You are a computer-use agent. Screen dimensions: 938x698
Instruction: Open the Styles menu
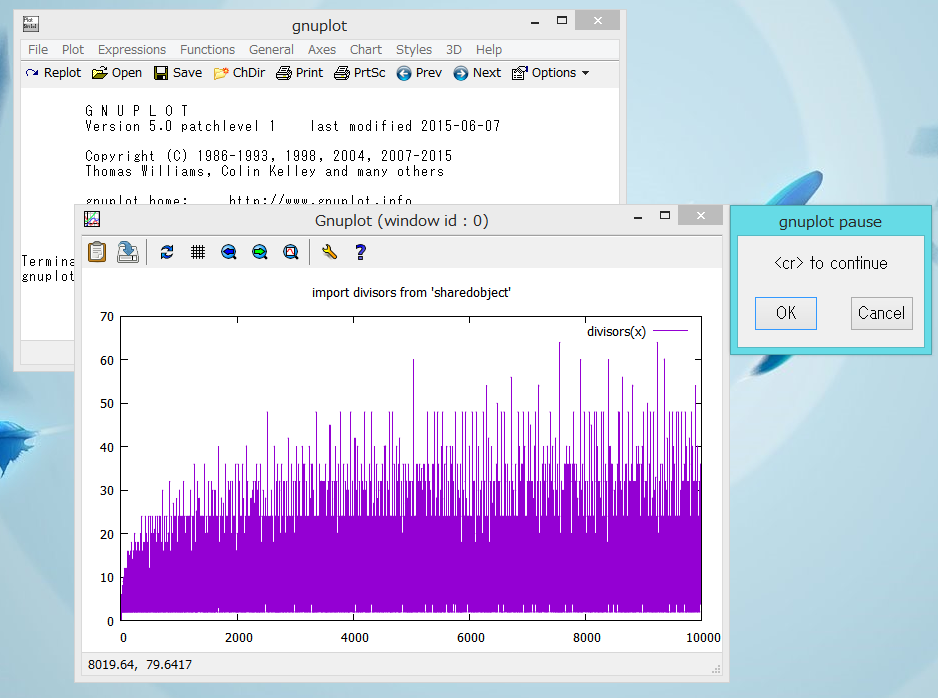(x=413, y=49)
